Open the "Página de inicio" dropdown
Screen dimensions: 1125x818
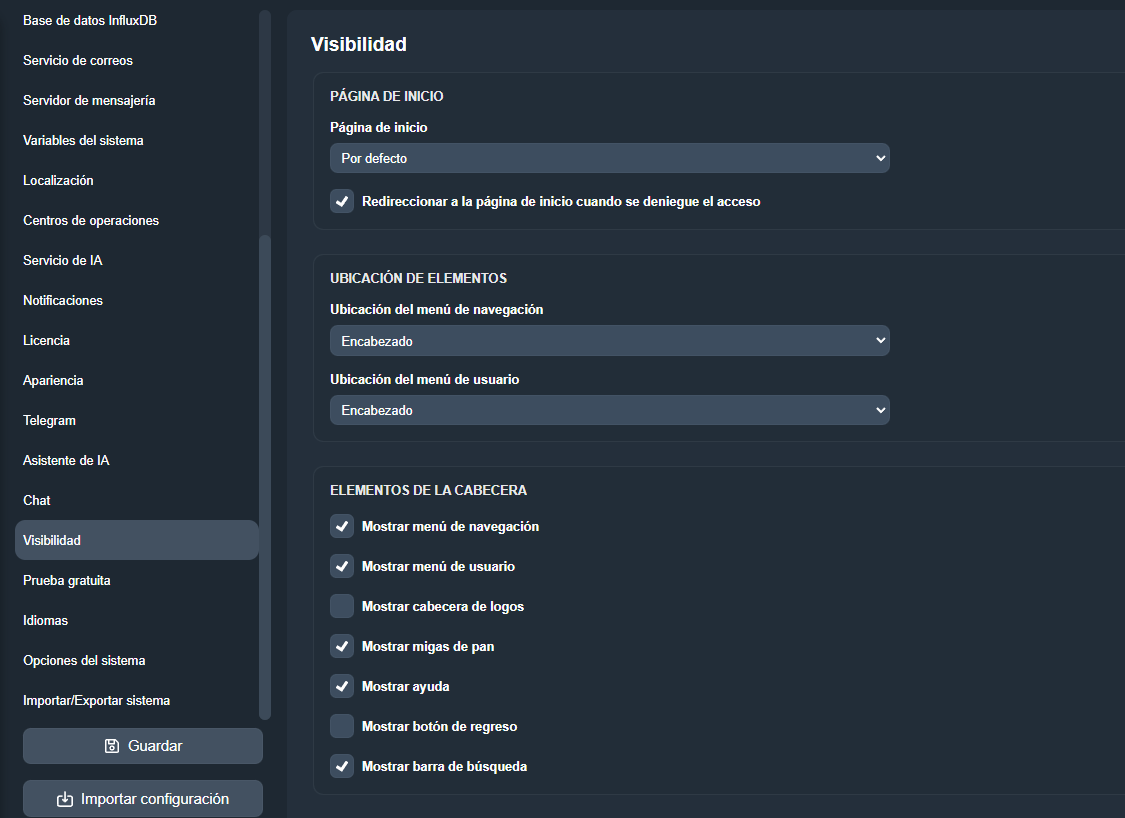[x=610, y=157]
